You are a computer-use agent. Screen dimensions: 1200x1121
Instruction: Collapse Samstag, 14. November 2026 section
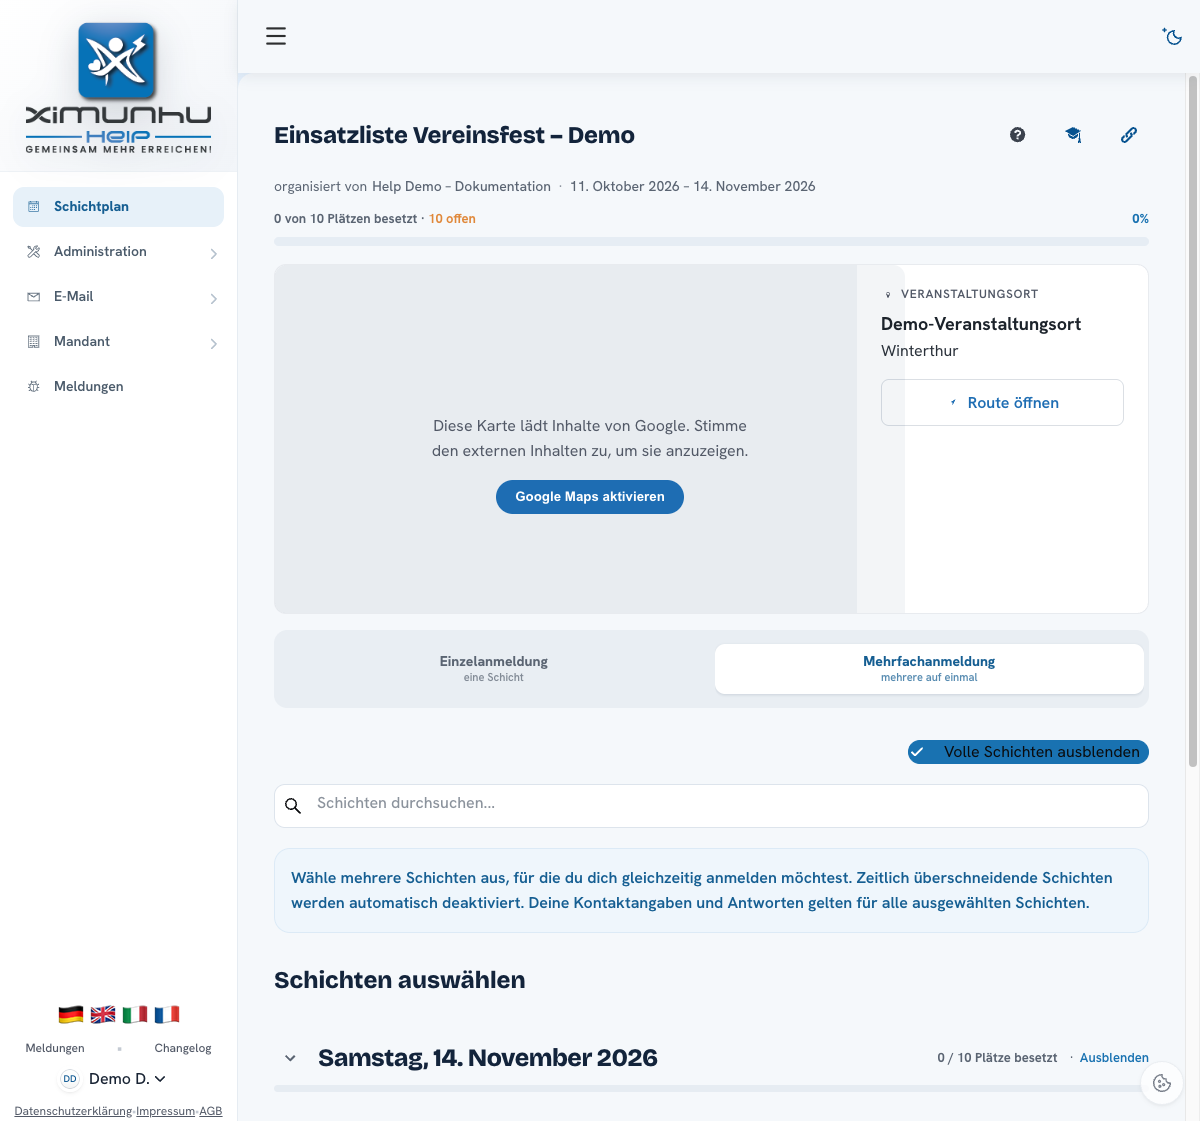click(x=290, y=1058)
